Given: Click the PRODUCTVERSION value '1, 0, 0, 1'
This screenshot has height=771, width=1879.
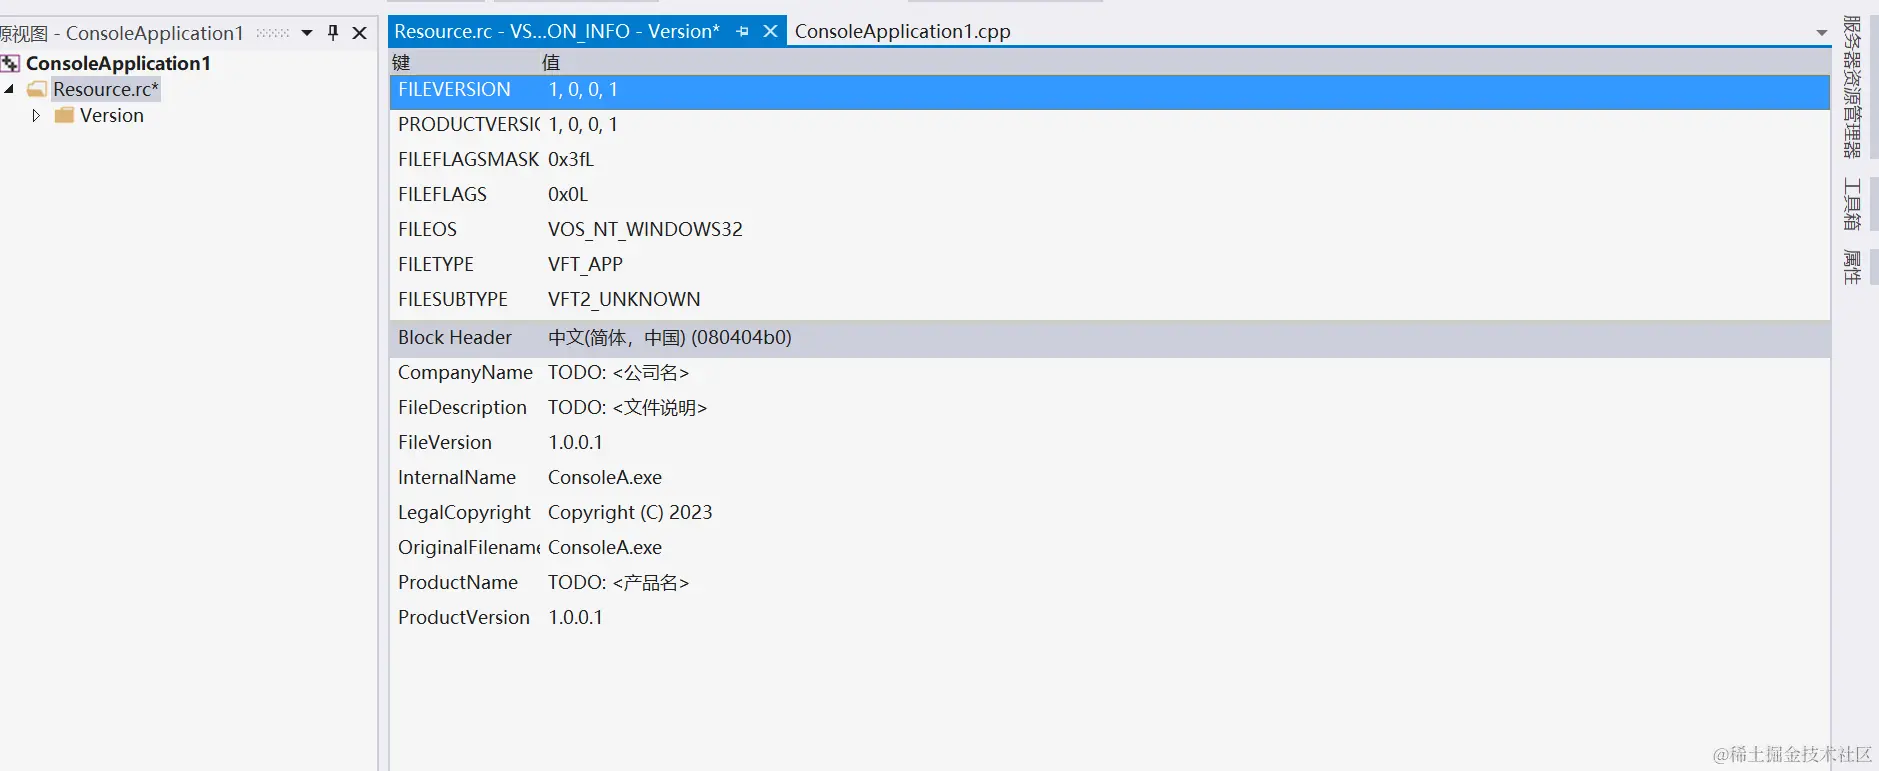Looking at the screenshot, I should tap(583, 124).
